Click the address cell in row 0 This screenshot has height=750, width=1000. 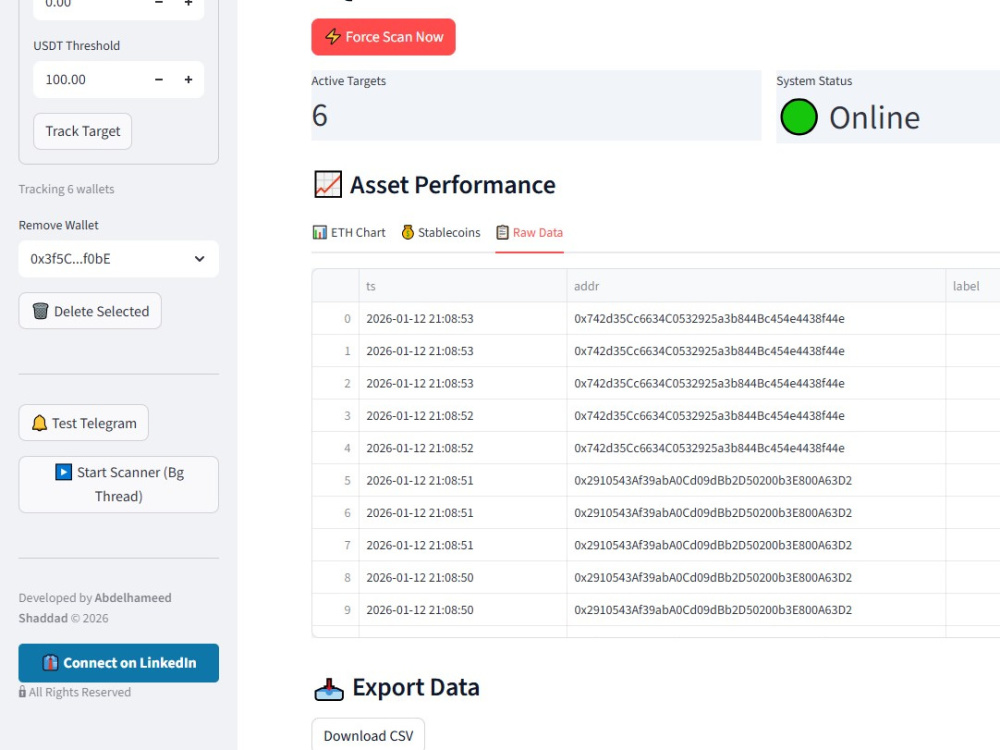pyautogui.click(x=756, y=319)
